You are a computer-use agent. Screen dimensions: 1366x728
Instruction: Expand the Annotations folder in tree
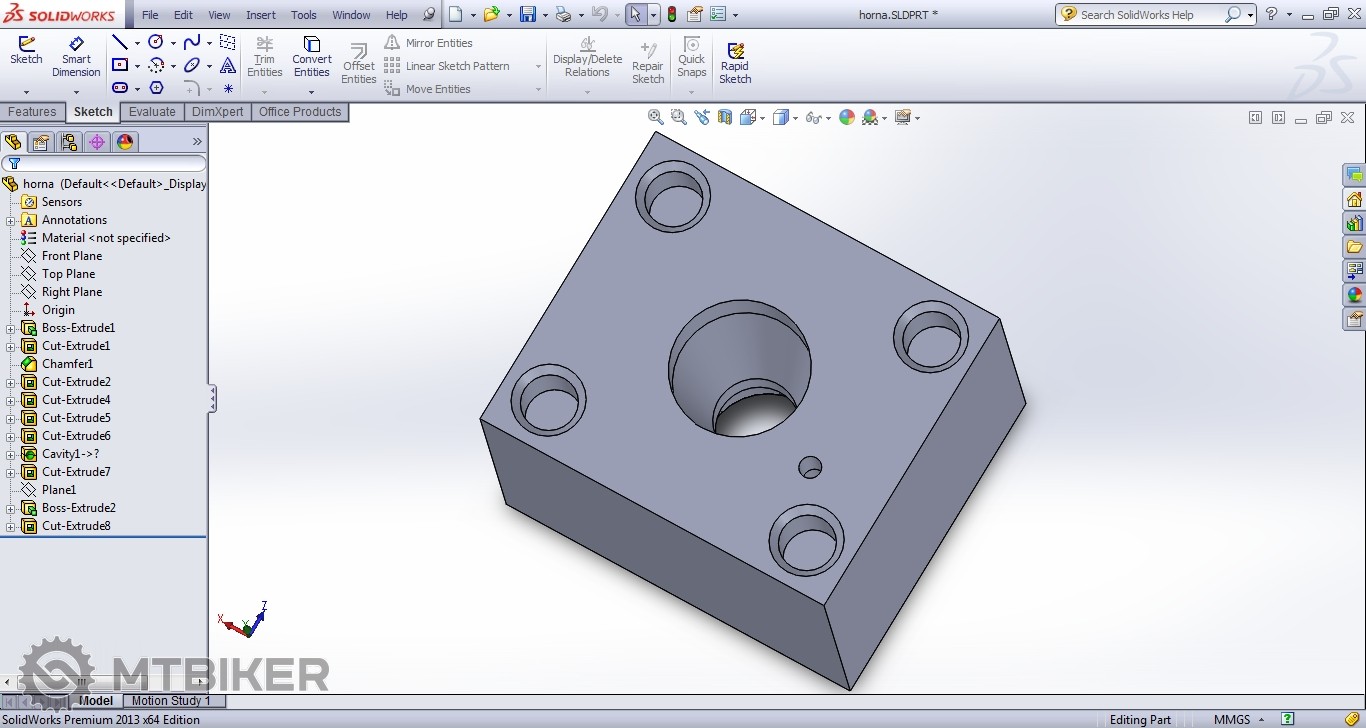click(11, 220)
